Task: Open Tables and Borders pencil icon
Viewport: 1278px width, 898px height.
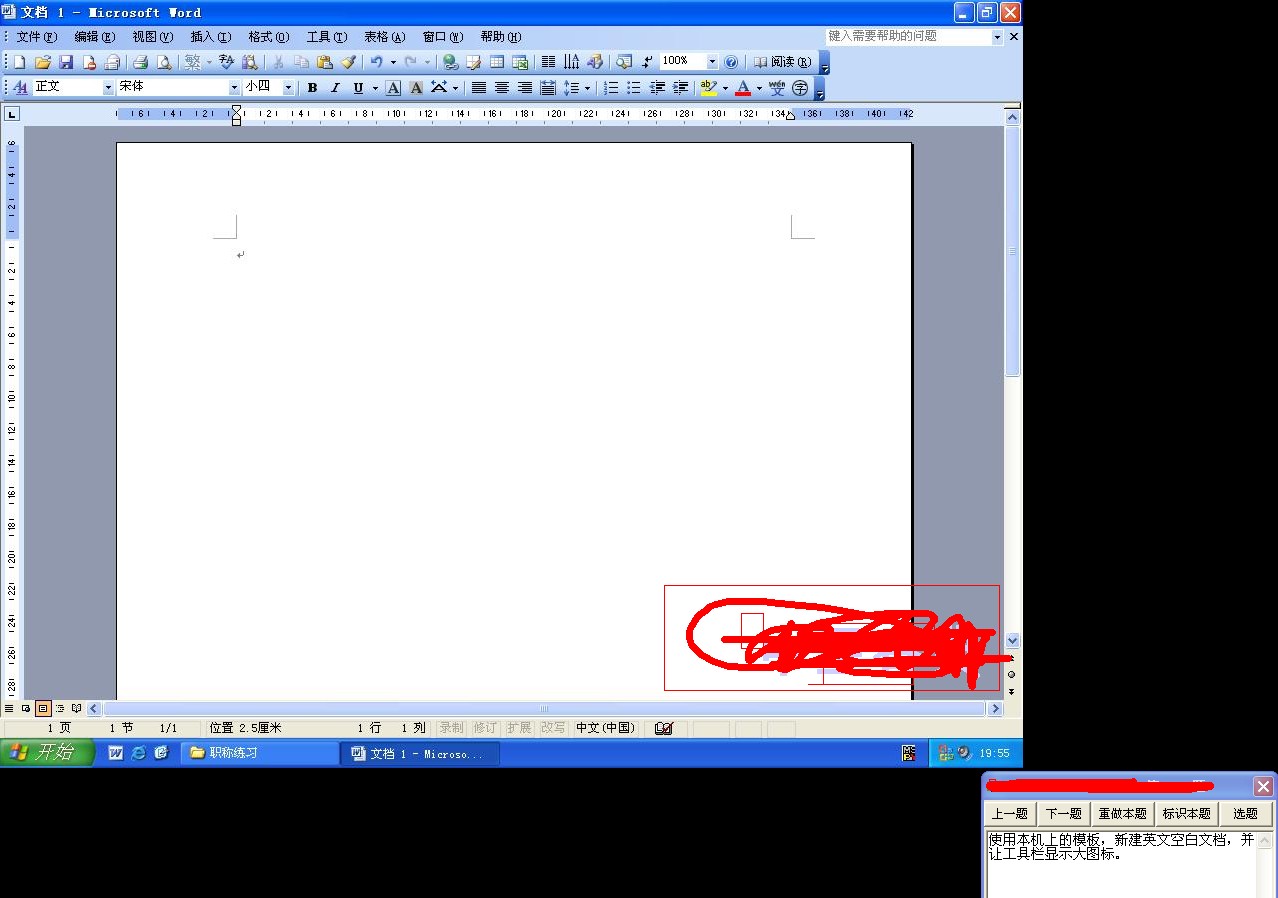Action: coord(473,62)
